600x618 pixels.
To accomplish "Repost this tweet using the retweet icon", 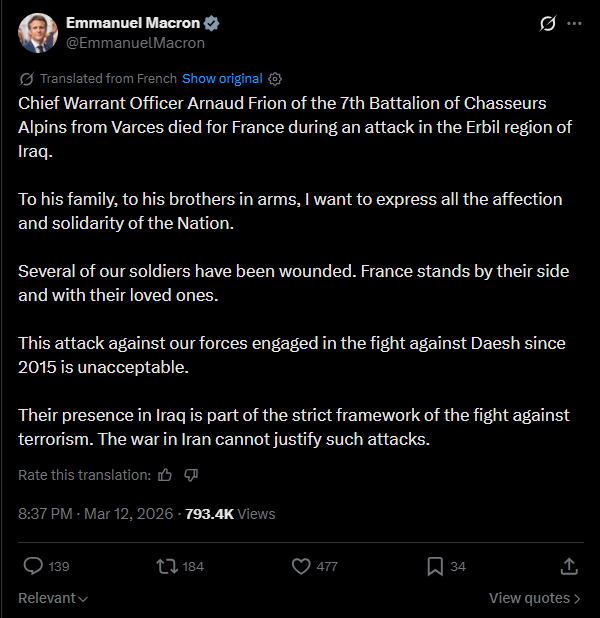I will point(167,566).
